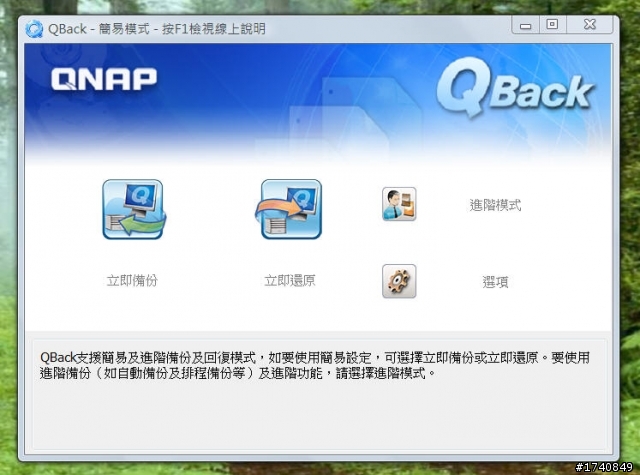
Task: Click the 立即備份 backup-now icon
Action: click(134, 209)
